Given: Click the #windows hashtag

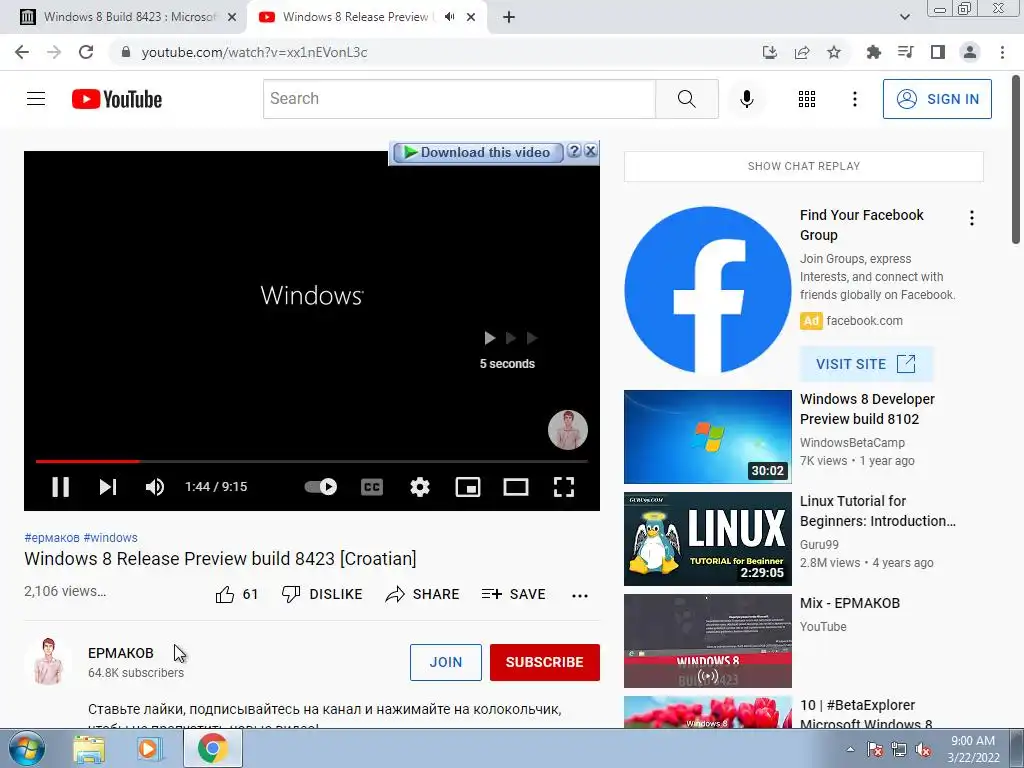Looking at the screenshot, I should tap(110, 537).
